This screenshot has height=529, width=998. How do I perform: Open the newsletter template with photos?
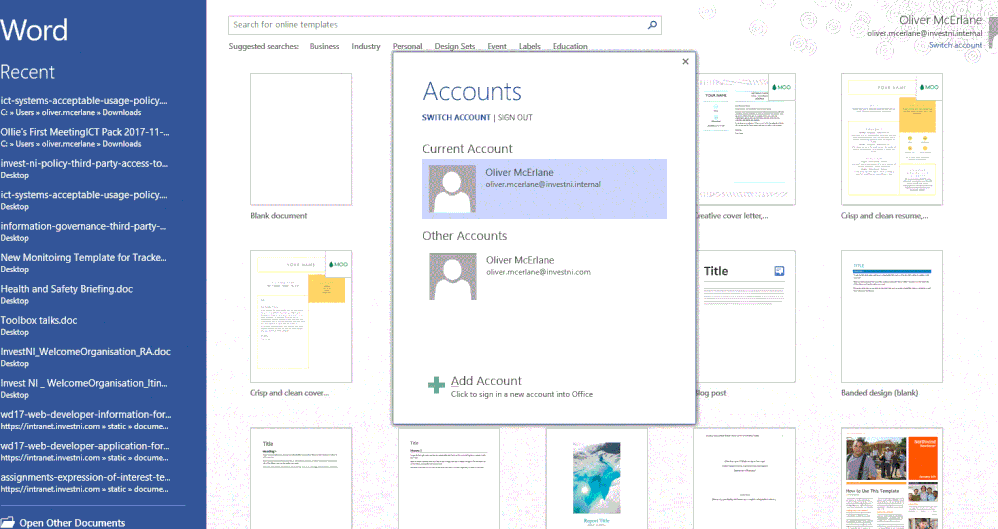point(892,479)
